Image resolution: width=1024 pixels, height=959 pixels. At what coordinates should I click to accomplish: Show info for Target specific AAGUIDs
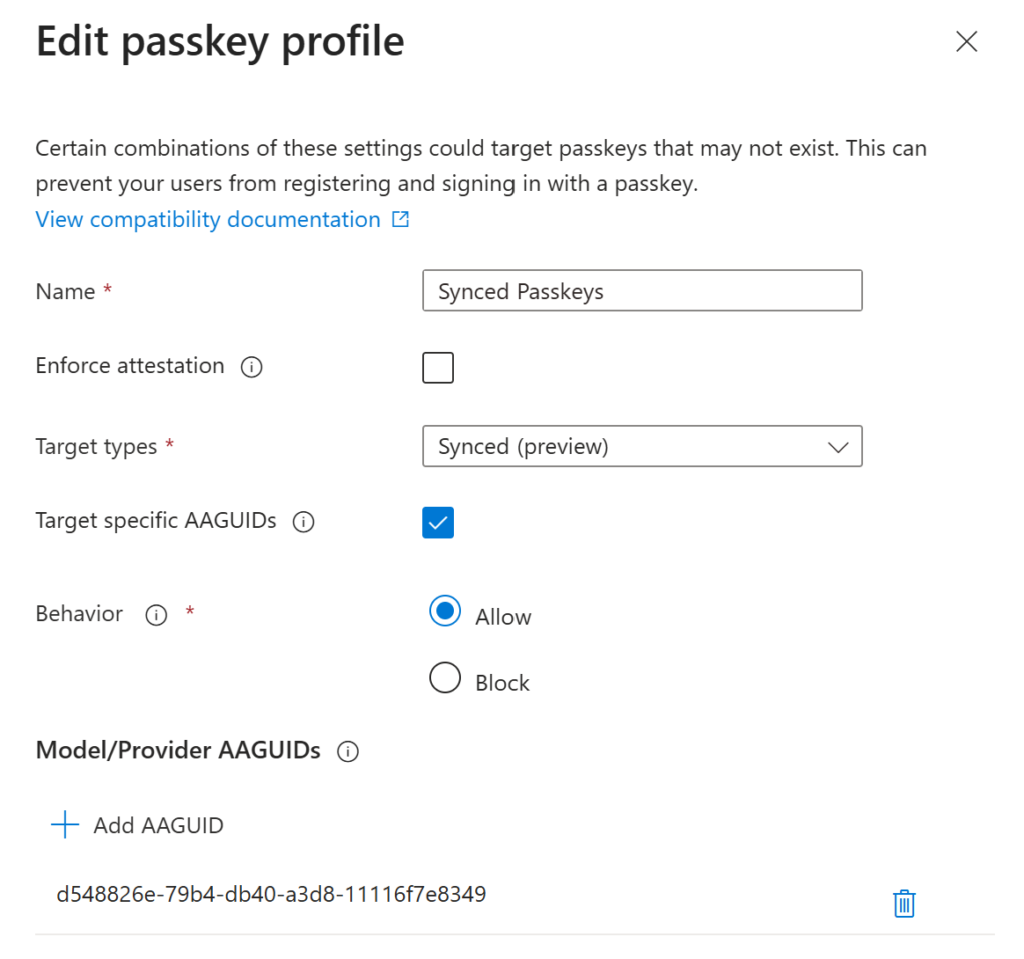click(303, 522)
